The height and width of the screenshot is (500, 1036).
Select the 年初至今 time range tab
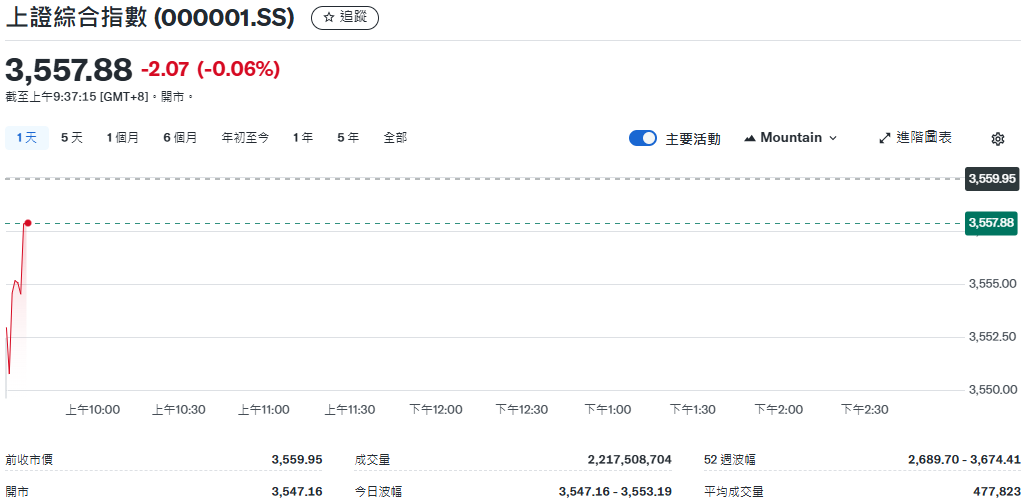[245, 138]
